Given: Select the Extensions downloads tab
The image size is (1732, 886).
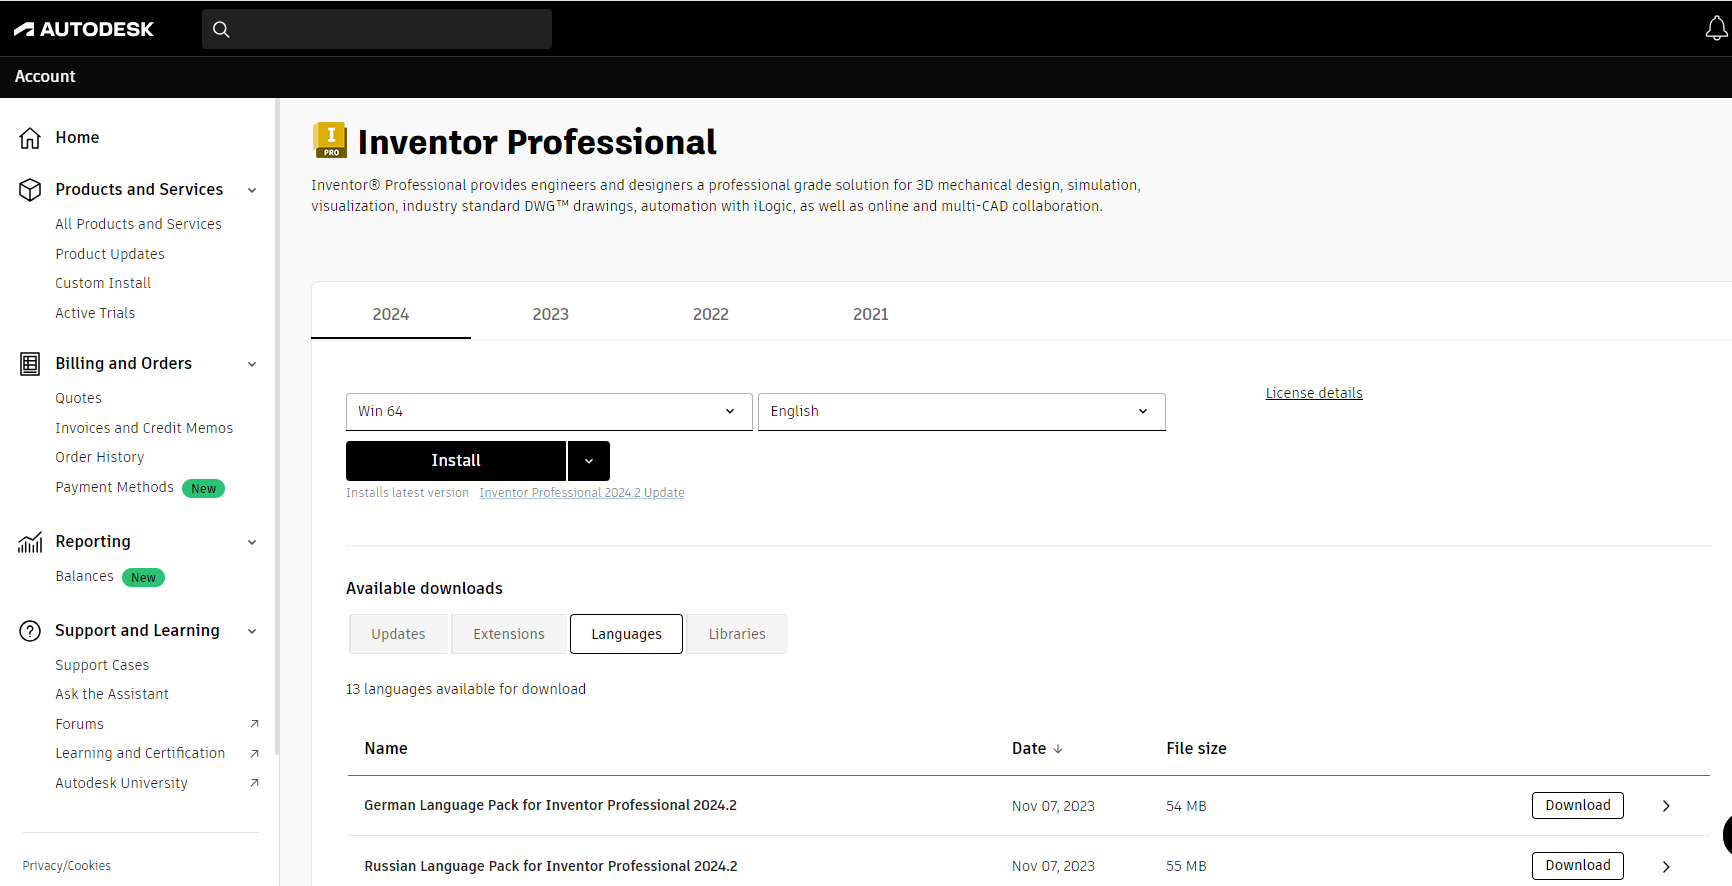Looking at the screenshot, I should click(509, 634).
